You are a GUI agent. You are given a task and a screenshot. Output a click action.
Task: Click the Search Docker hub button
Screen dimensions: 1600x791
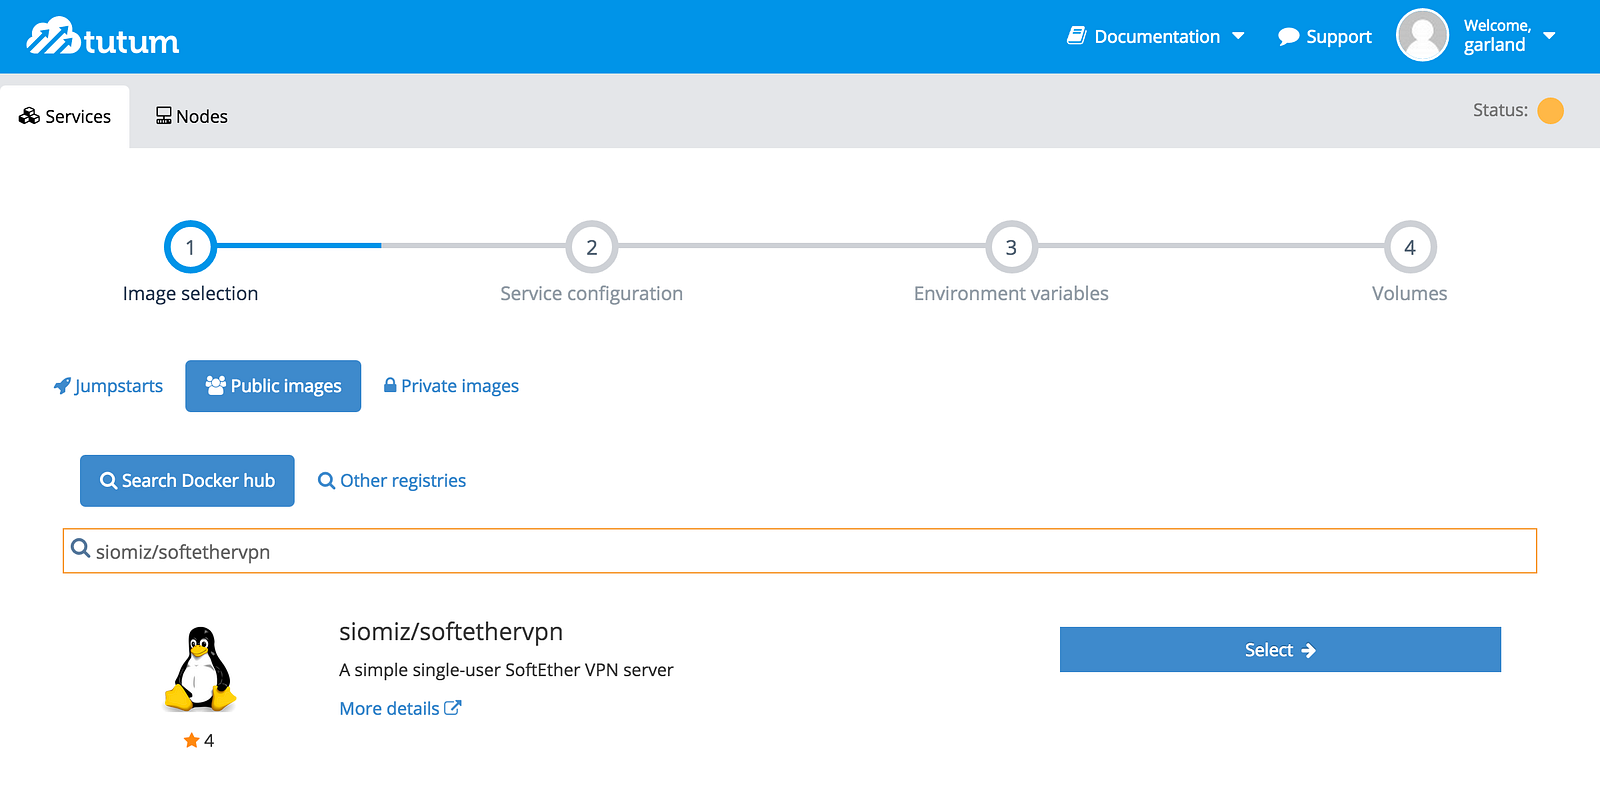point(187,481)
